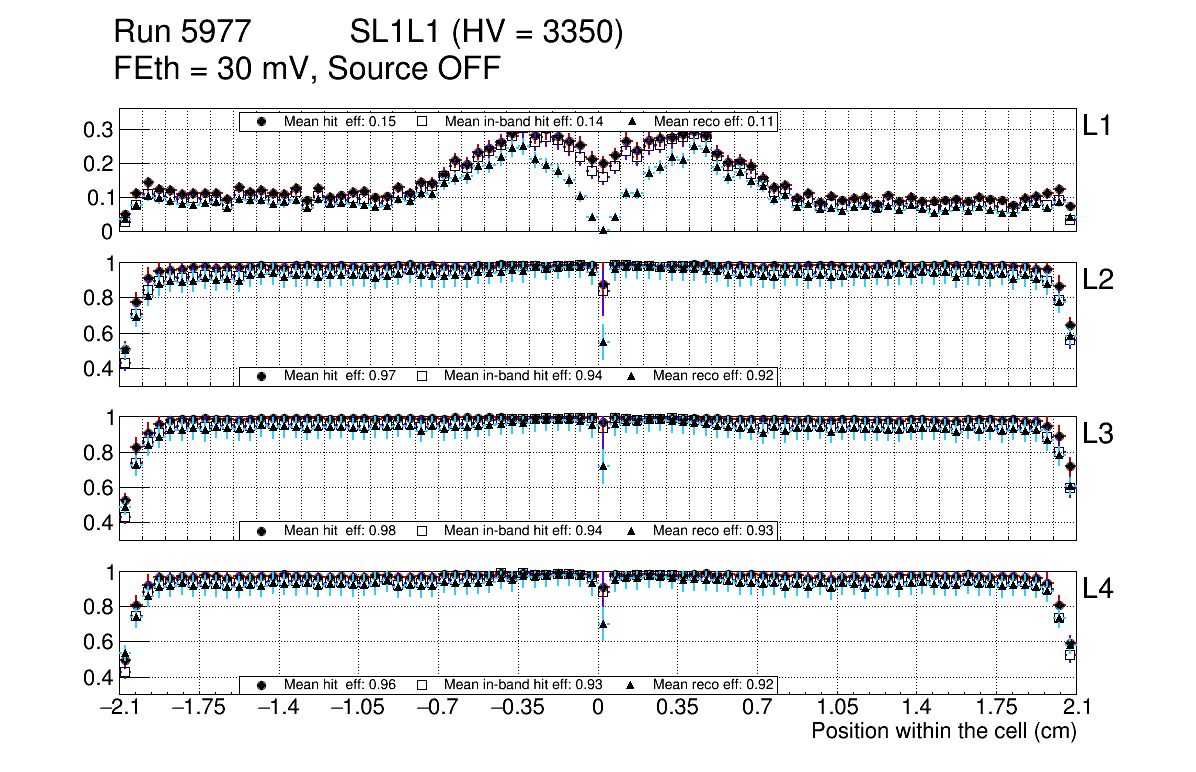Screen dimensions: 1196x772
Task: Click the 'Position within the cell (cm)' axis label
Action: click(x=943, y=731)
